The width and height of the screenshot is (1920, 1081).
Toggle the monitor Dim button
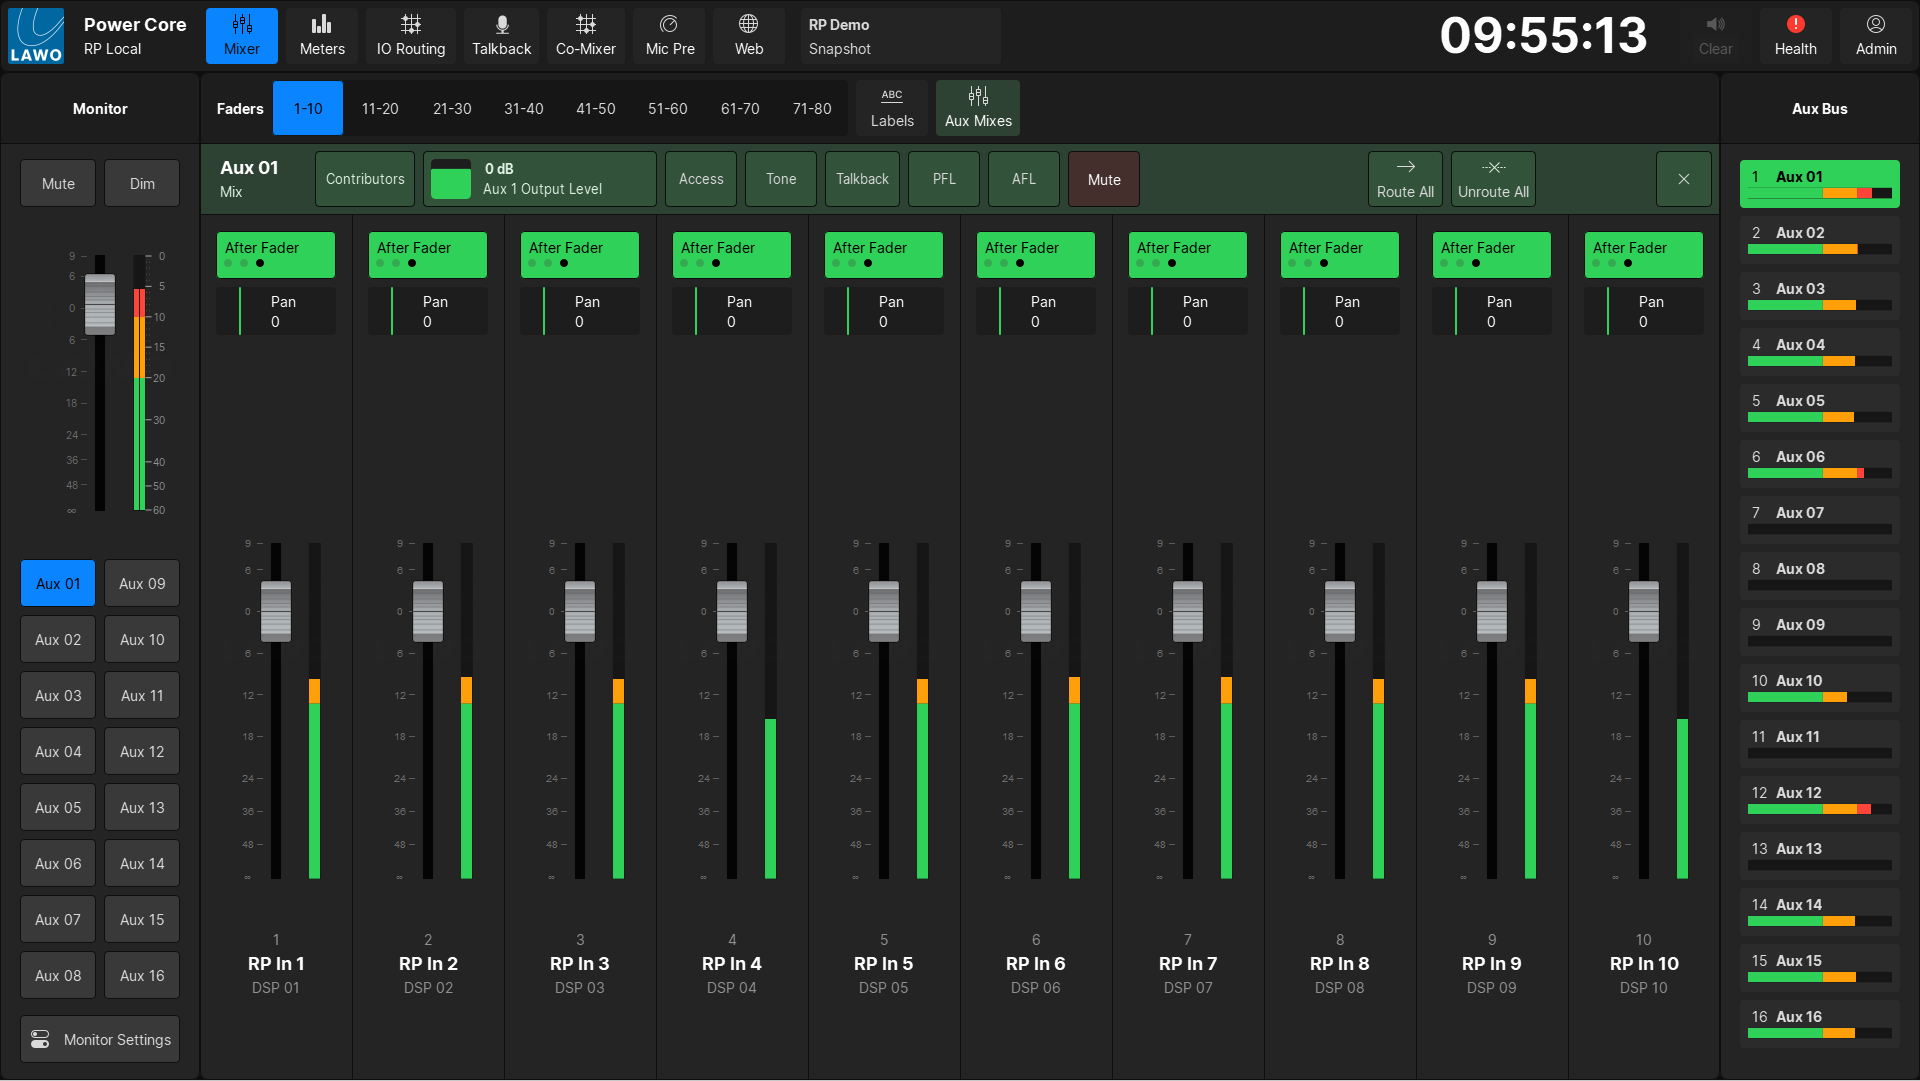pos(142,184)
